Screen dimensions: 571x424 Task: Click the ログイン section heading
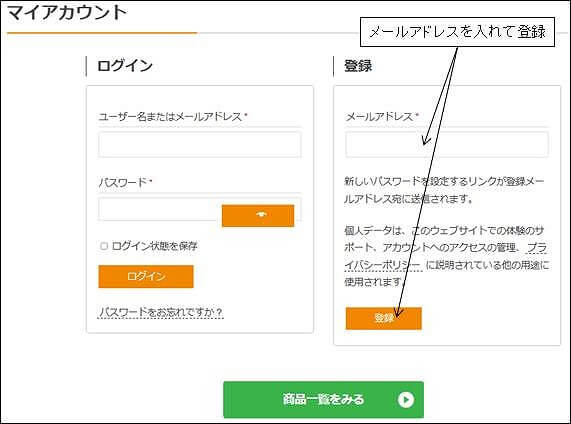(125, 66)
